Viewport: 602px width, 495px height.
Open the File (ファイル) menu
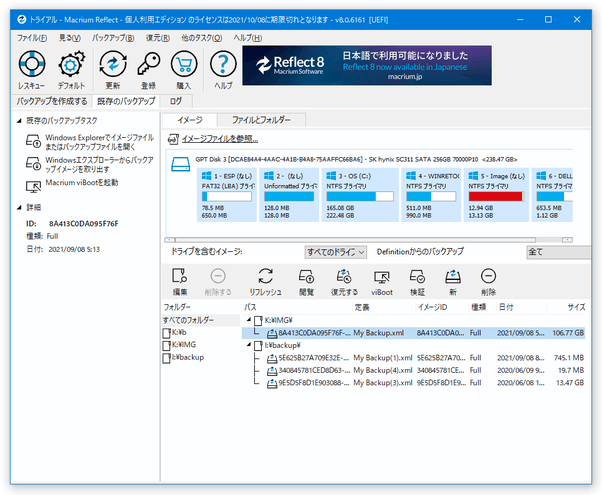pos(32,38)
